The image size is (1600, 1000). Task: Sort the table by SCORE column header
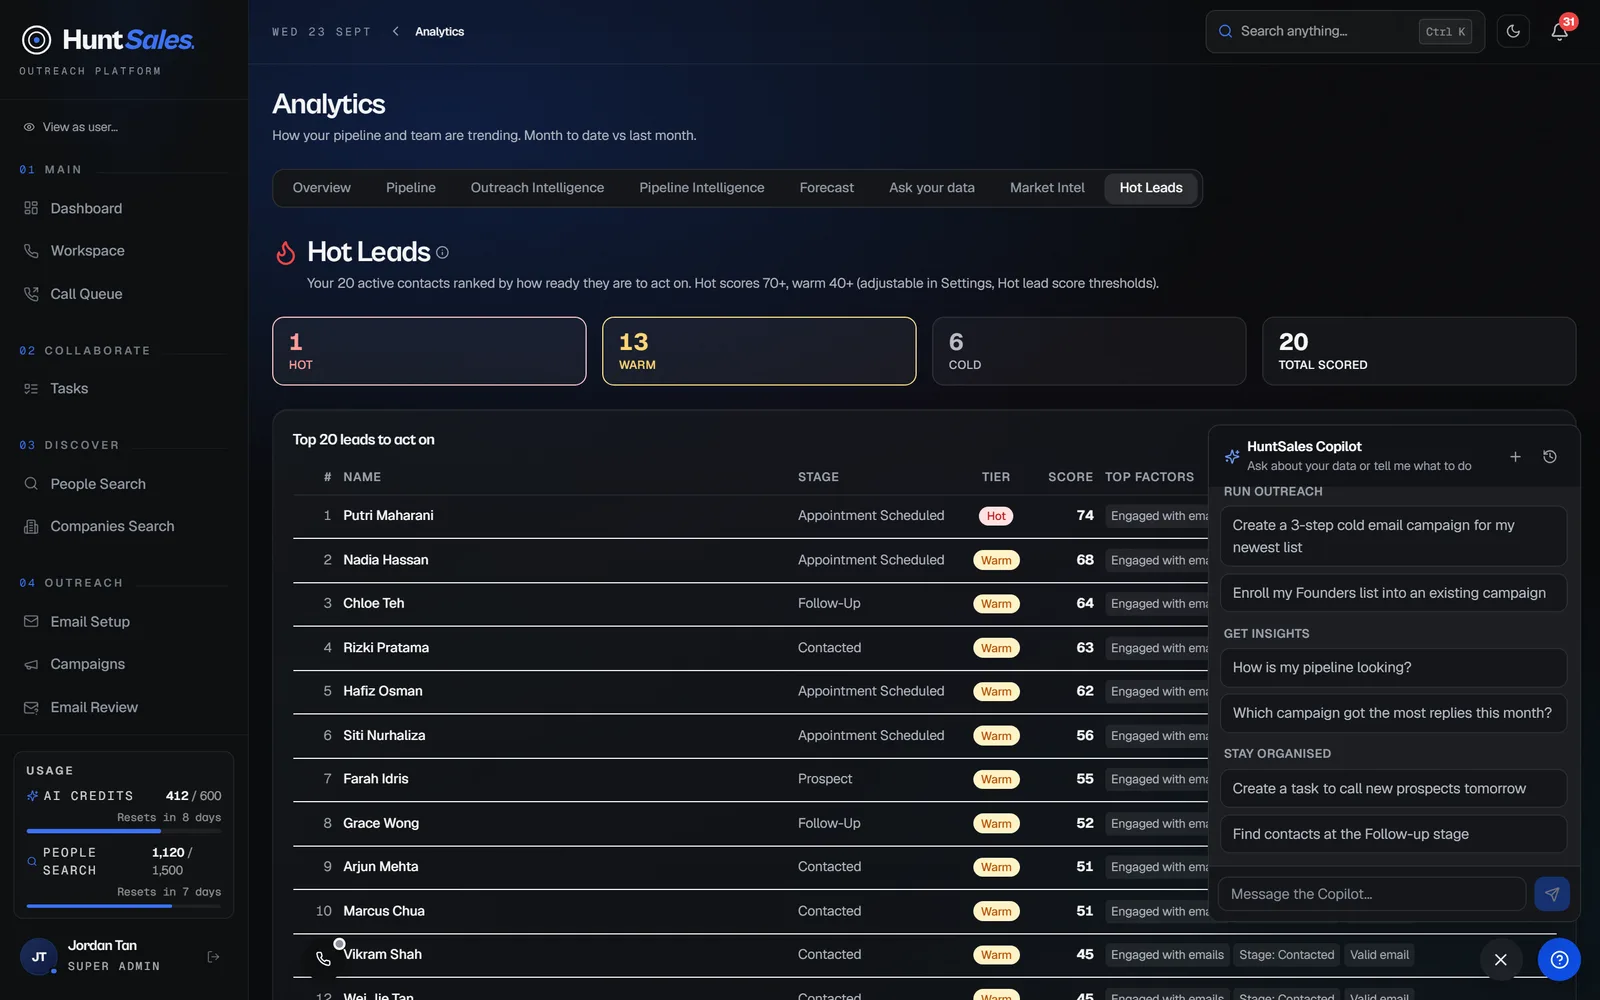1070,477
